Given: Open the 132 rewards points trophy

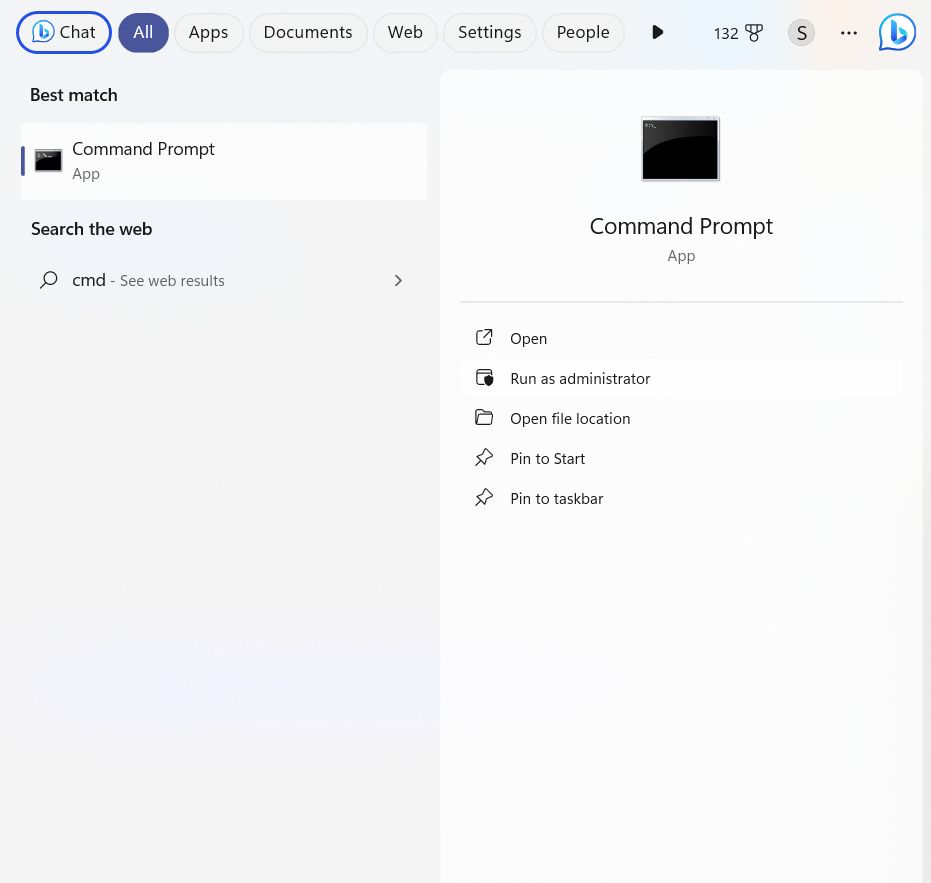Looking at the screenshot, I should [x=738, y=33].
